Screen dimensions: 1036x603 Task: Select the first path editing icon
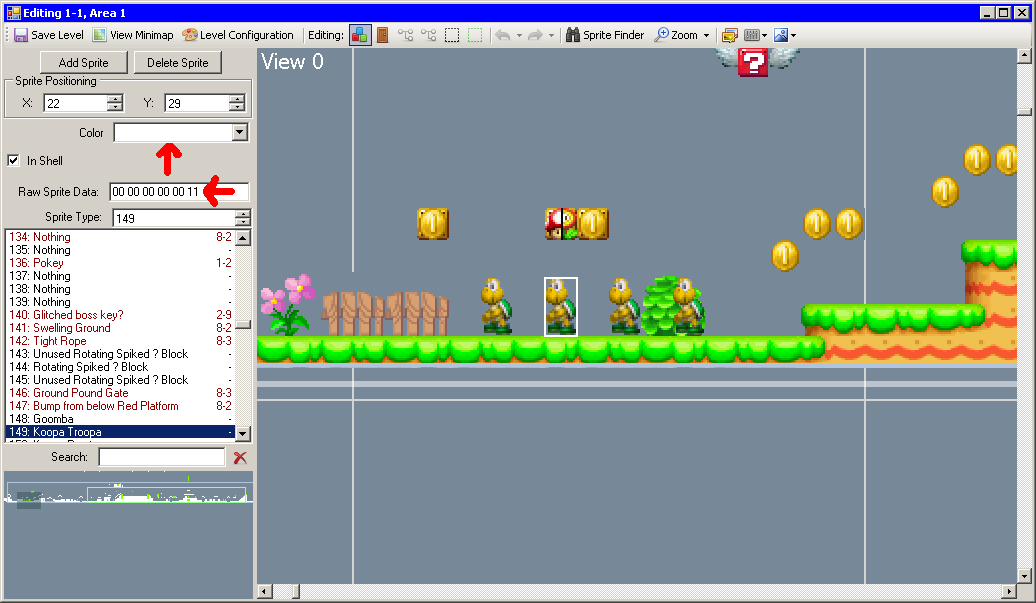[405, 35]
